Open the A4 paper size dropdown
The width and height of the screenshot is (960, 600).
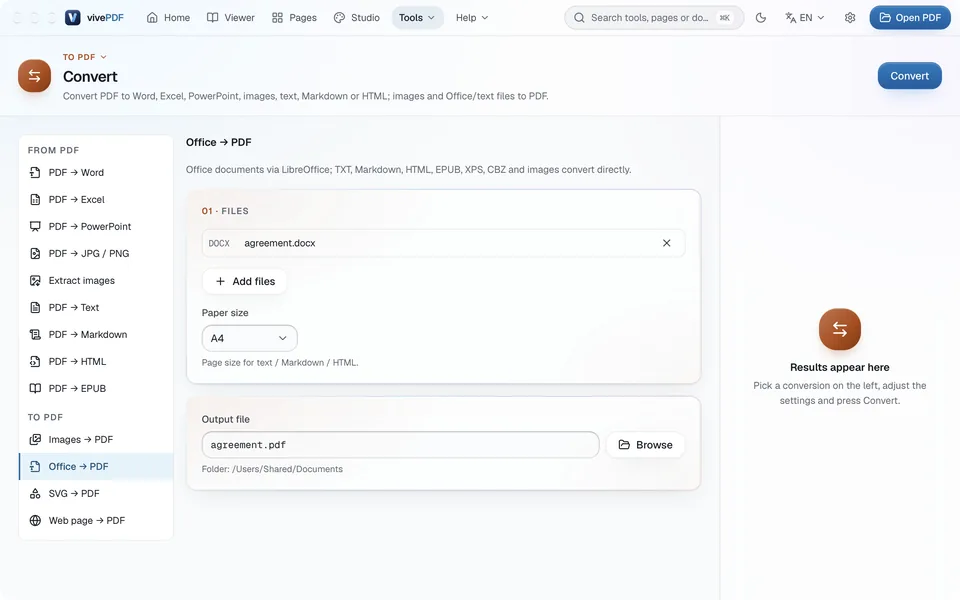point(249,338)
